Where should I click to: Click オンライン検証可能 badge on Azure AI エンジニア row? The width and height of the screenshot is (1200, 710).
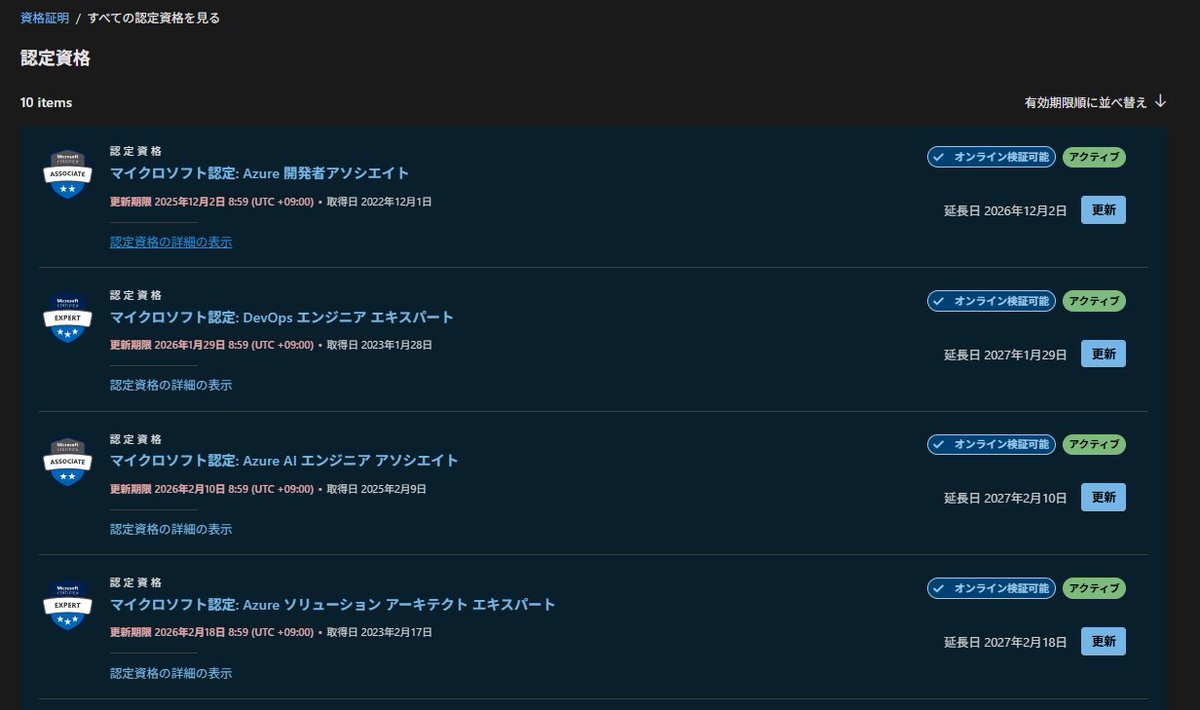pyautogui.click(x=991, y=444)
